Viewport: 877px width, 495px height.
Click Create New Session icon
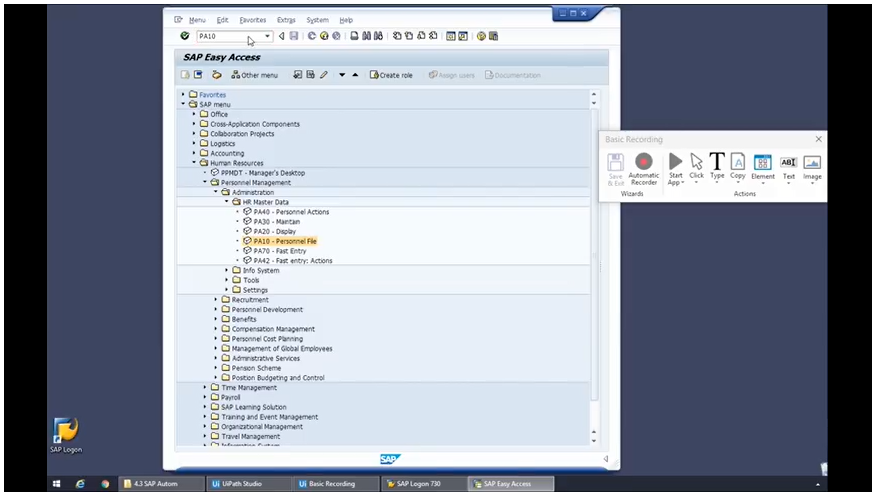(x=450, y=36)
